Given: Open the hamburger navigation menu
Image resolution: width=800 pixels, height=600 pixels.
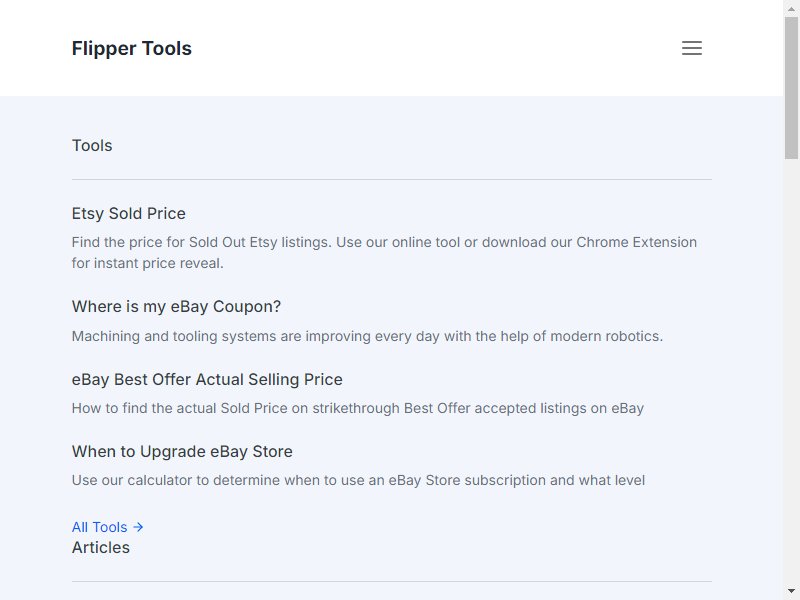Looking at the screenshot, I should click(x=692, y=48).
